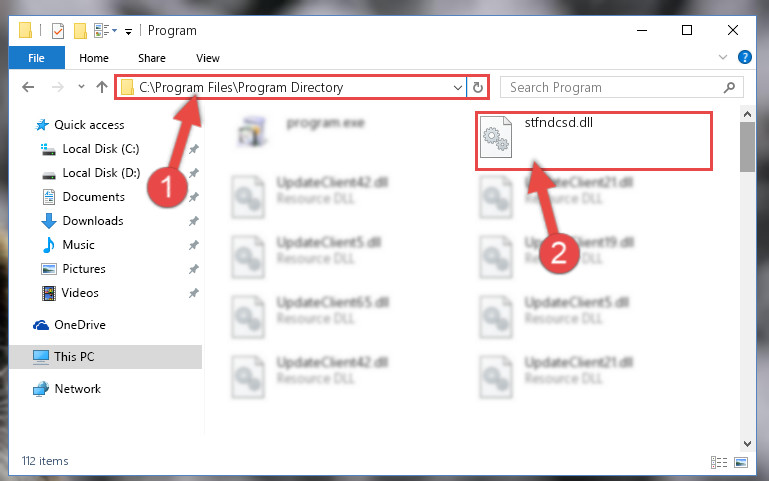Screen dimensions: 769x481
Task: Open Explorer help question mark icon
Action: (x=744, y=57)
